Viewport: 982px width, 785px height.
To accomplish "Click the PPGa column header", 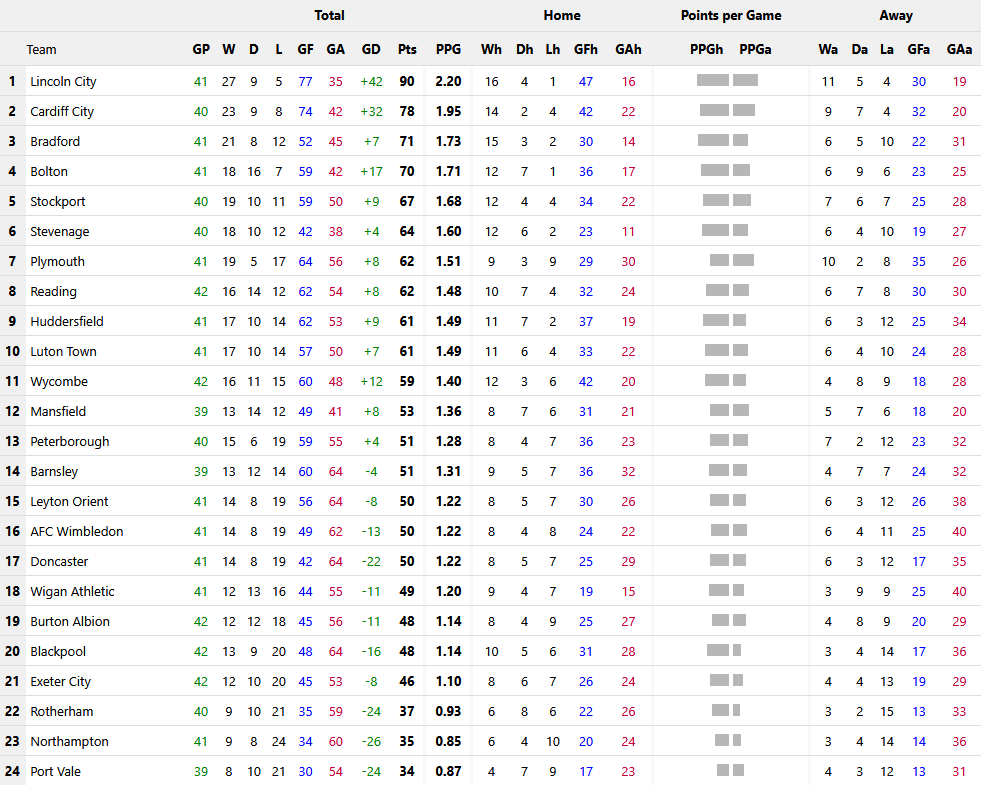I will pos(755,49).
